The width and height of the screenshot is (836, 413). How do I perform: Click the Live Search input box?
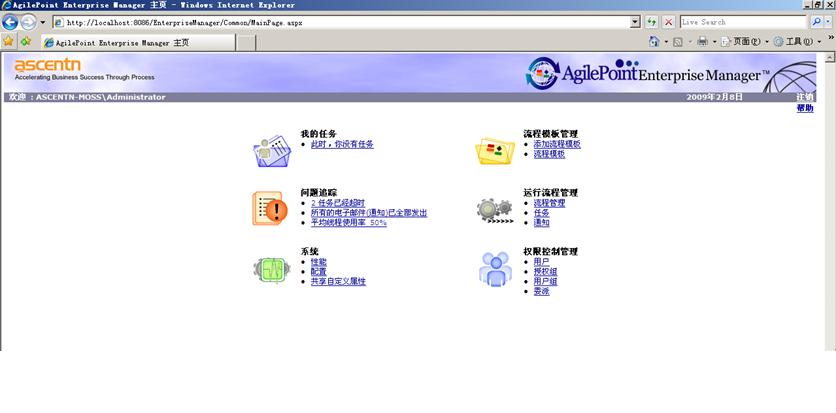(x=743, y=22)
